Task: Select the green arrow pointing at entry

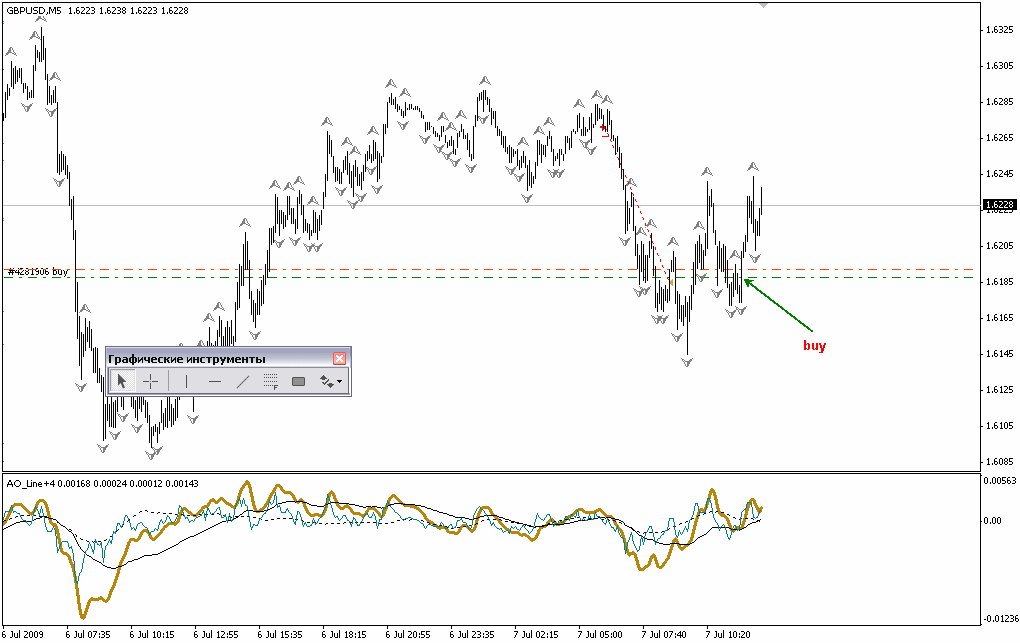Action: 778,305
